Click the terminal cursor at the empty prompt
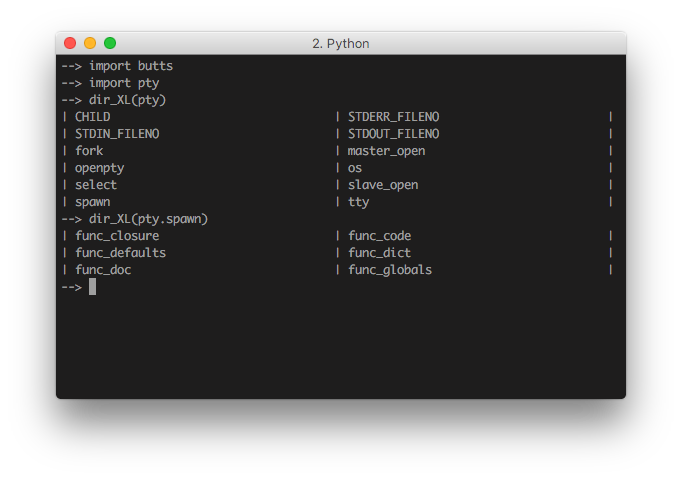This screenshot has height=479, width=682. (92, 287)
